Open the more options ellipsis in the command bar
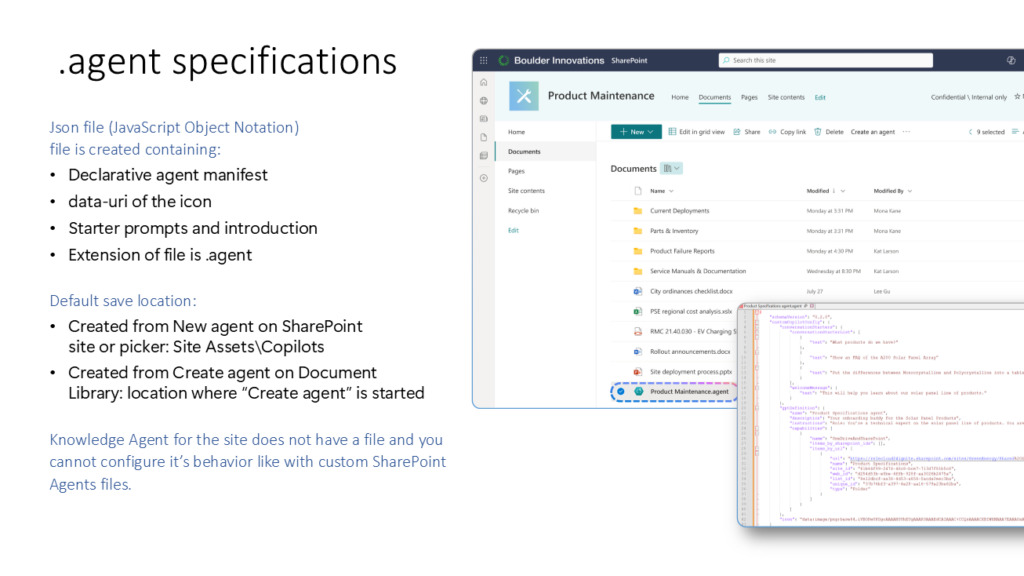The width and height of the screenshot is (1024, 576). [x=906, y=132]
